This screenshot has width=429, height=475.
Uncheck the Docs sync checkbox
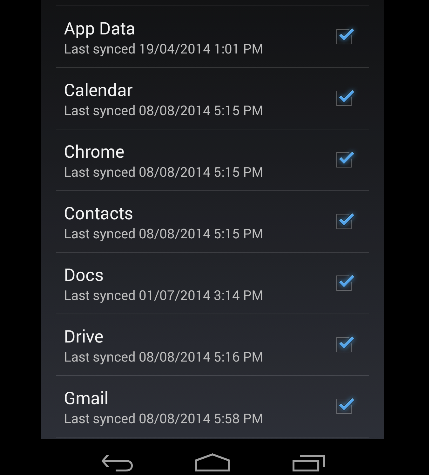pyautogui.click(x=345, y=283)
